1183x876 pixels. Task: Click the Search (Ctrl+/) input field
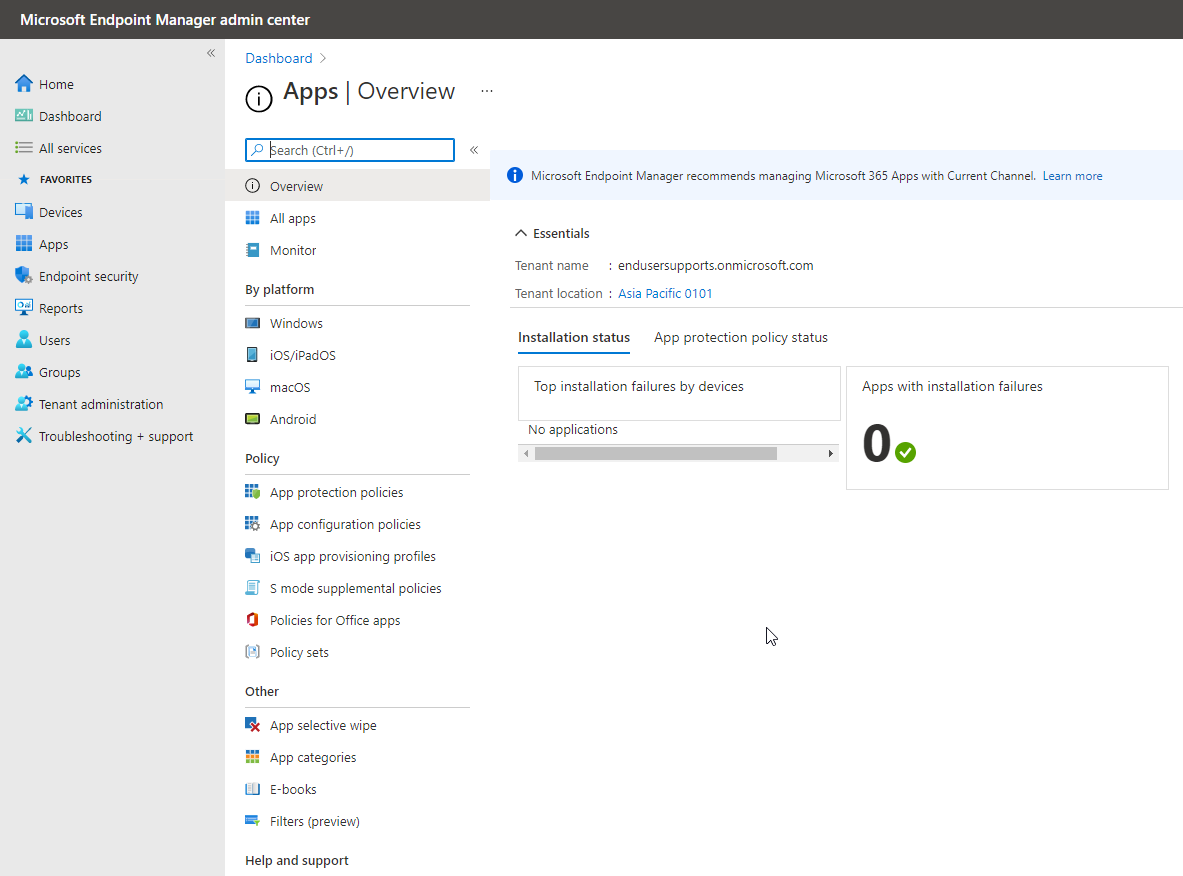point(350,149)
